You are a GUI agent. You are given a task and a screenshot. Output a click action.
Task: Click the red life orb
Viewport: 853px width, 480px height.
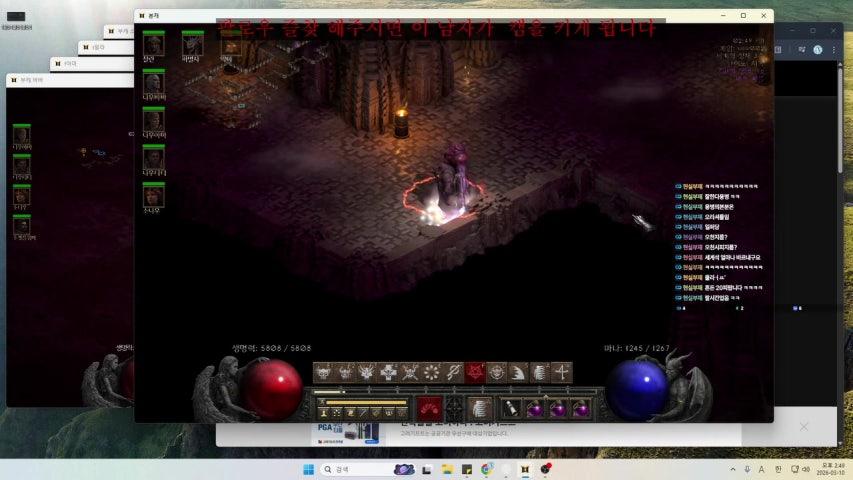[273, 389]
